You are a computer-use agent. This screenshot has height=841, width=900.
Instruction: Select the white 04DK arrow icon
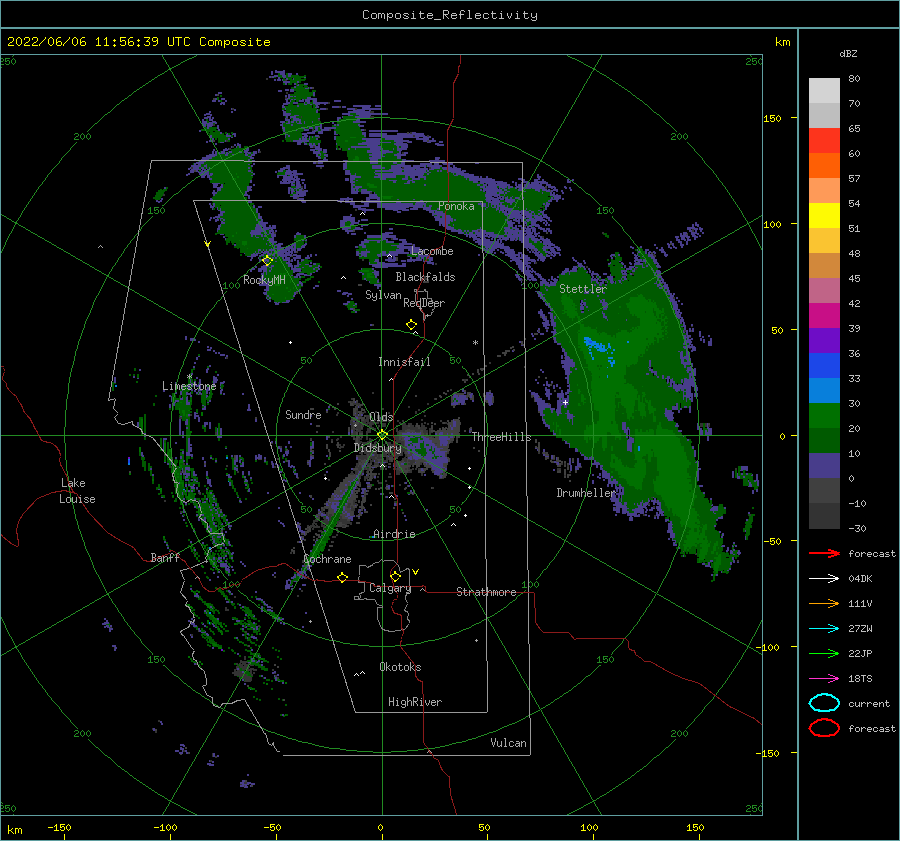click(824, 578)
